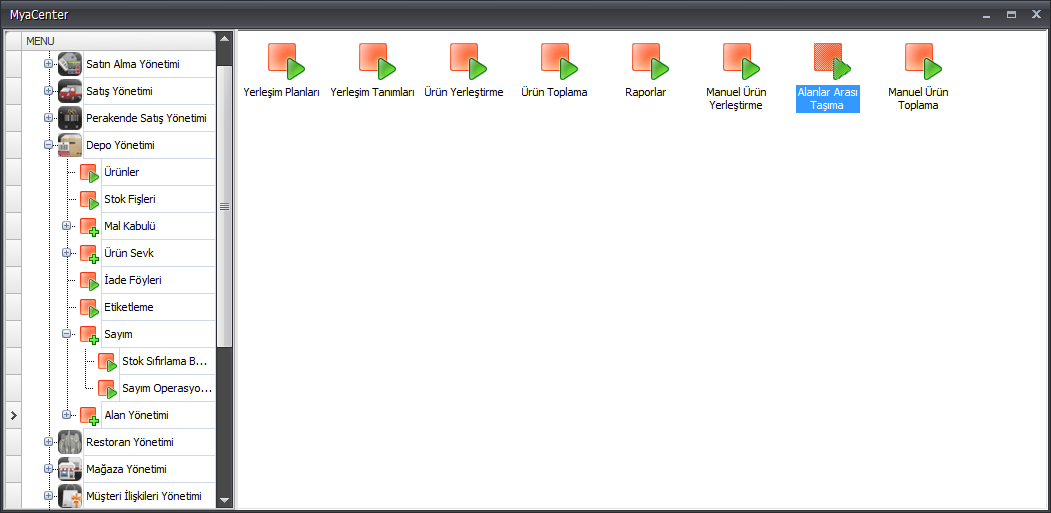Screen dimensions: 1051x513
Task: Expand the Müşteri İlişkileri Yönetimi node
Action: click(48, 496)
